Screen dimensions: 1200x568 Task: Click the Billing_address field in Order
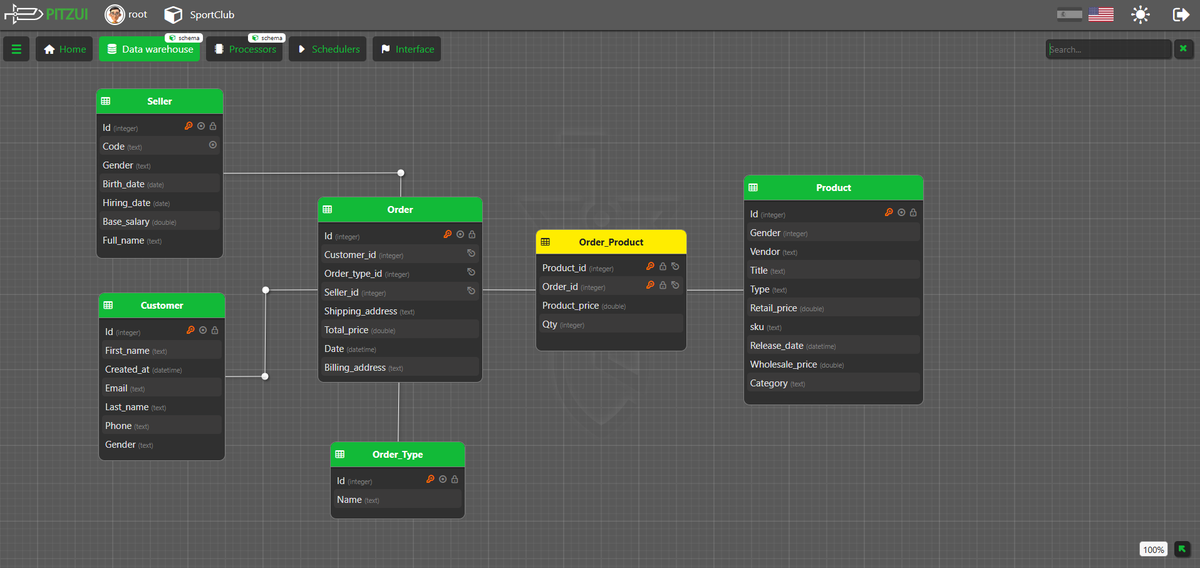(400, 367)
